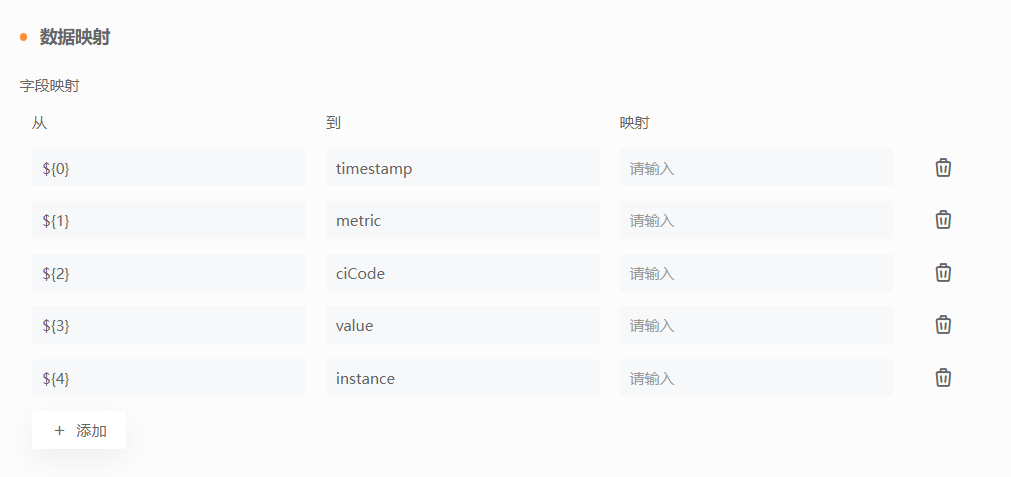Select the ciCode target field

[463, 273]
